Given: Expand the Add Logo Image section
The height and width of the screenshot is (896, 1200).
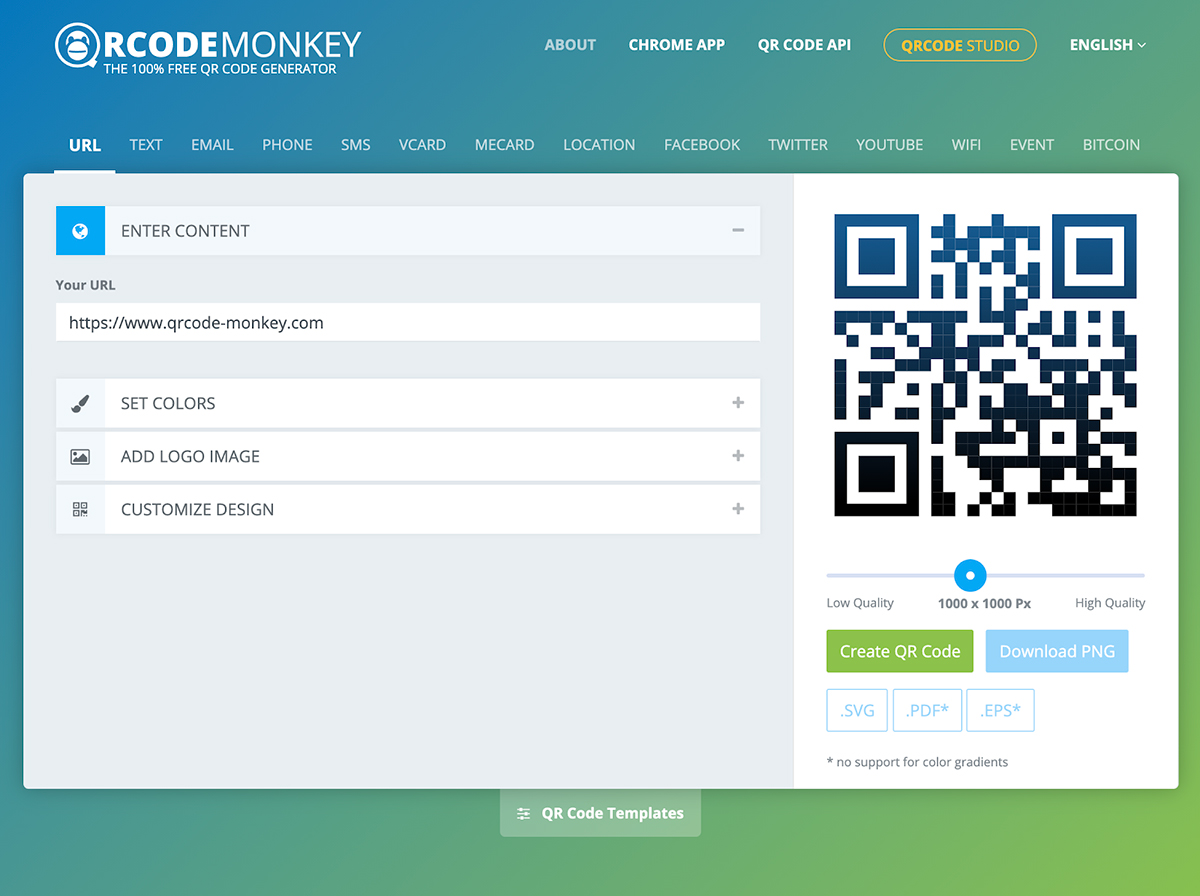Looking at the screenshot, I should point(738,456).
